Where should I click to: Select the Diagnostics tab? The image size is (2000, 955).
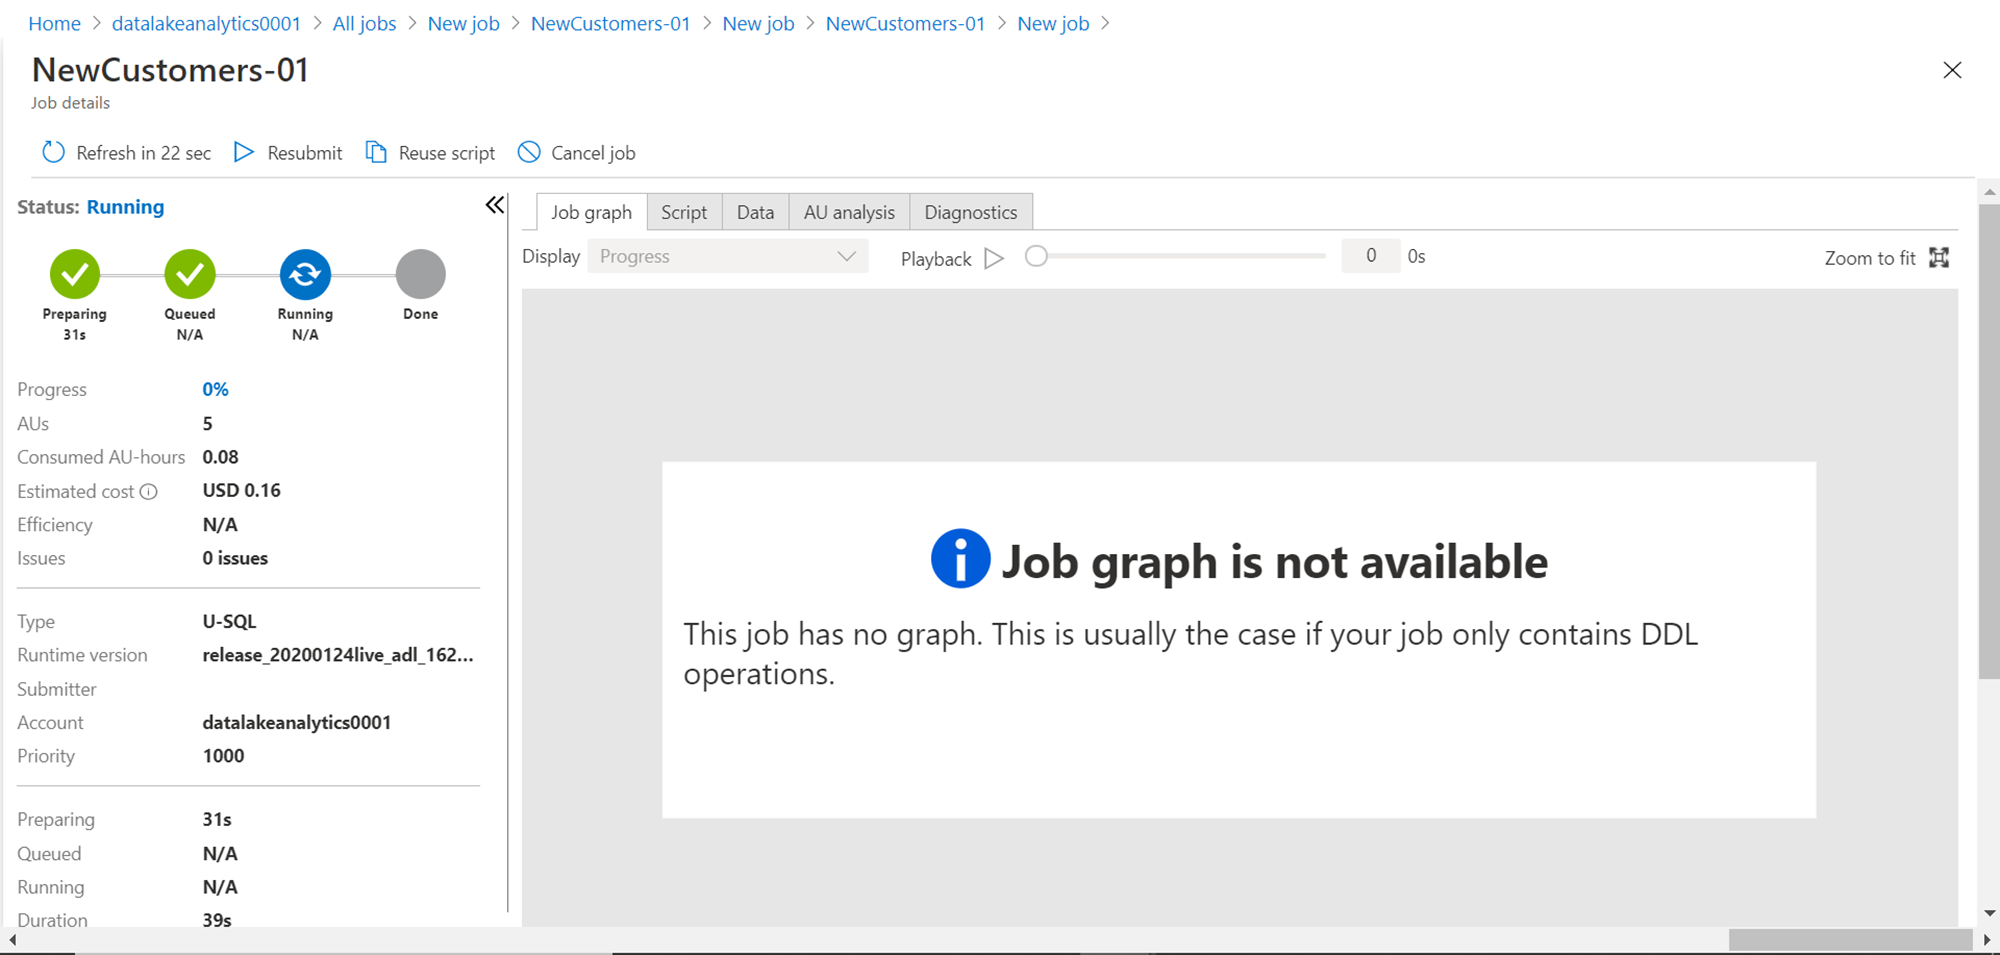point(971,212)
